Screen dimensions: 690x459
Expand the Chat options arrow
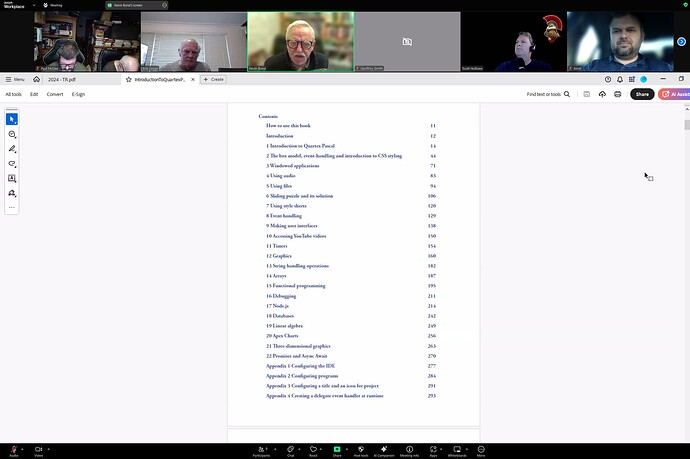coord(299,449)
